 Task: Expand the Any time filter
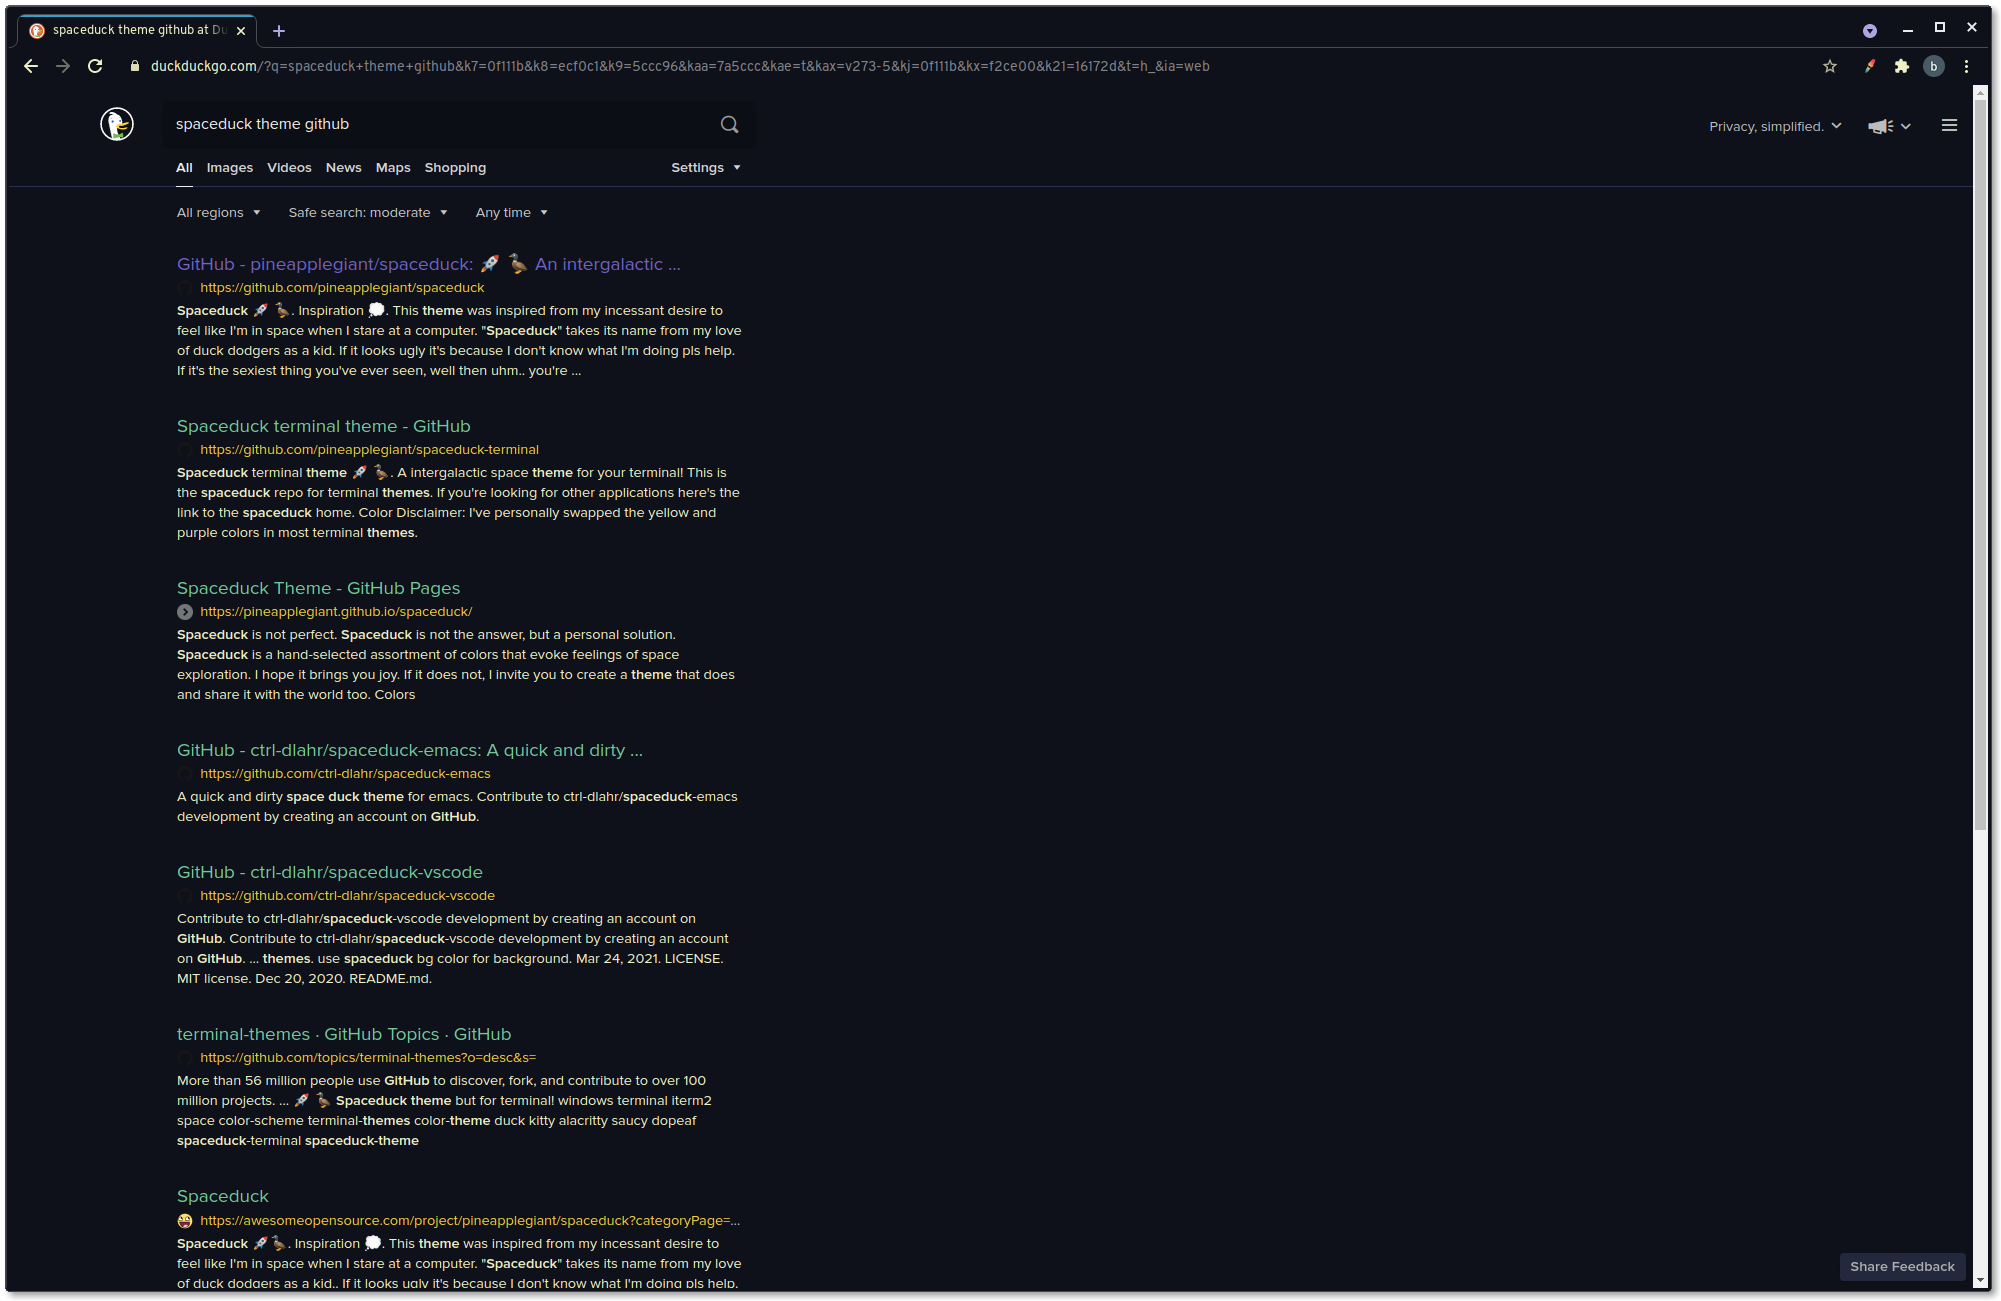click(x=511, y=213)
